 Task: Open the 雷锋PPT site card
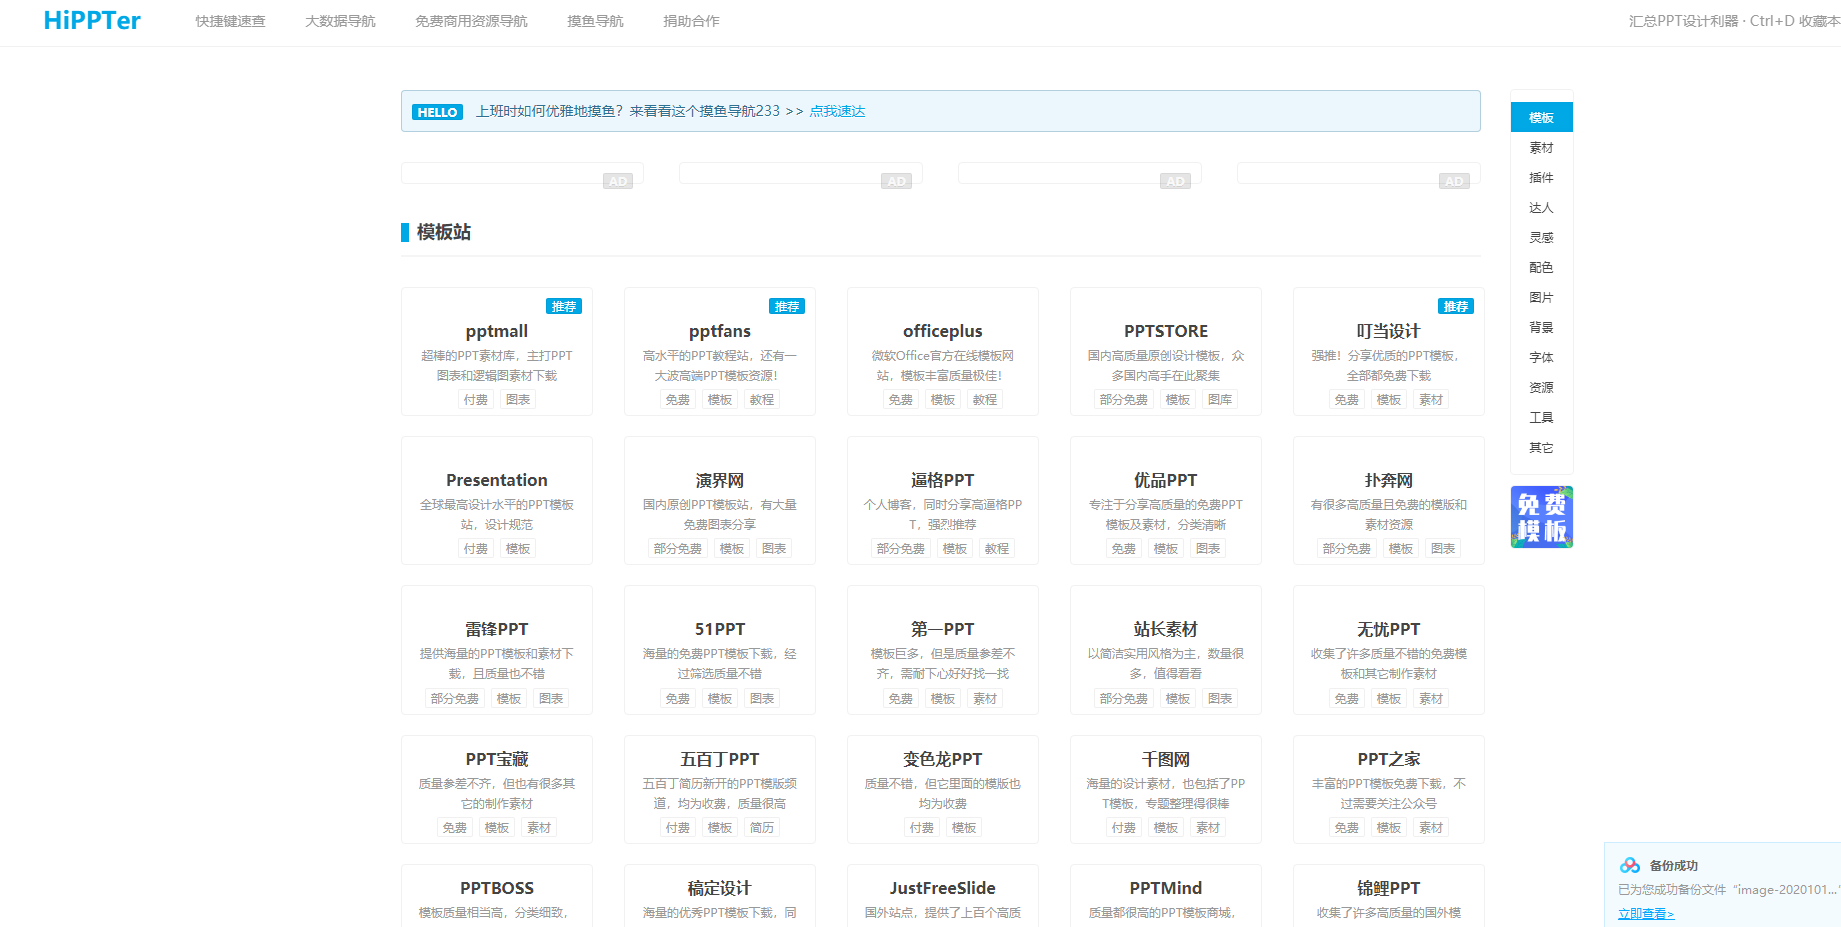[497, 650]
